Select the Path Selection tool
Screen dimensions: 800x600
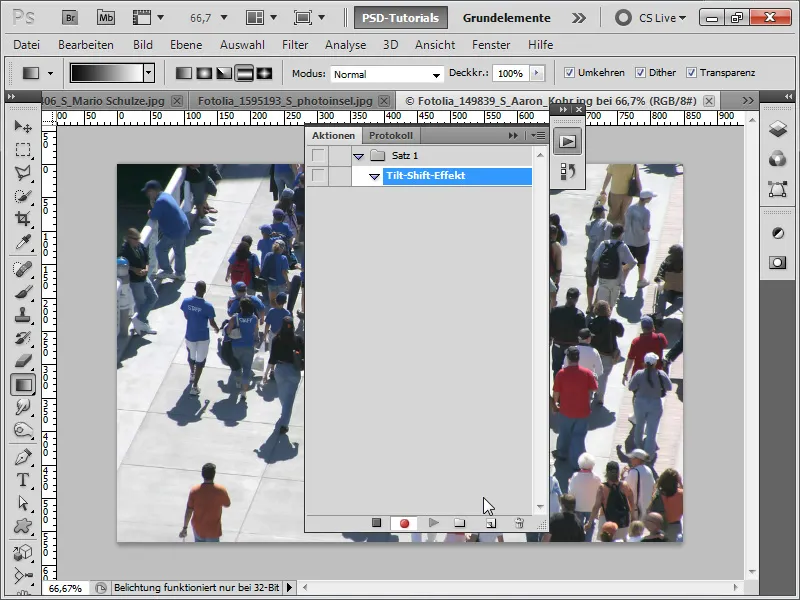click(22, 503)
